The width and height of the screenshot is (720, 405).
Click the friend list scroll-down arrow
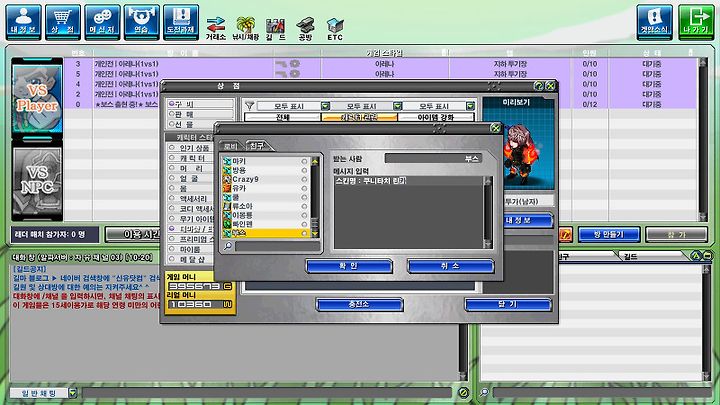[315, 234]
